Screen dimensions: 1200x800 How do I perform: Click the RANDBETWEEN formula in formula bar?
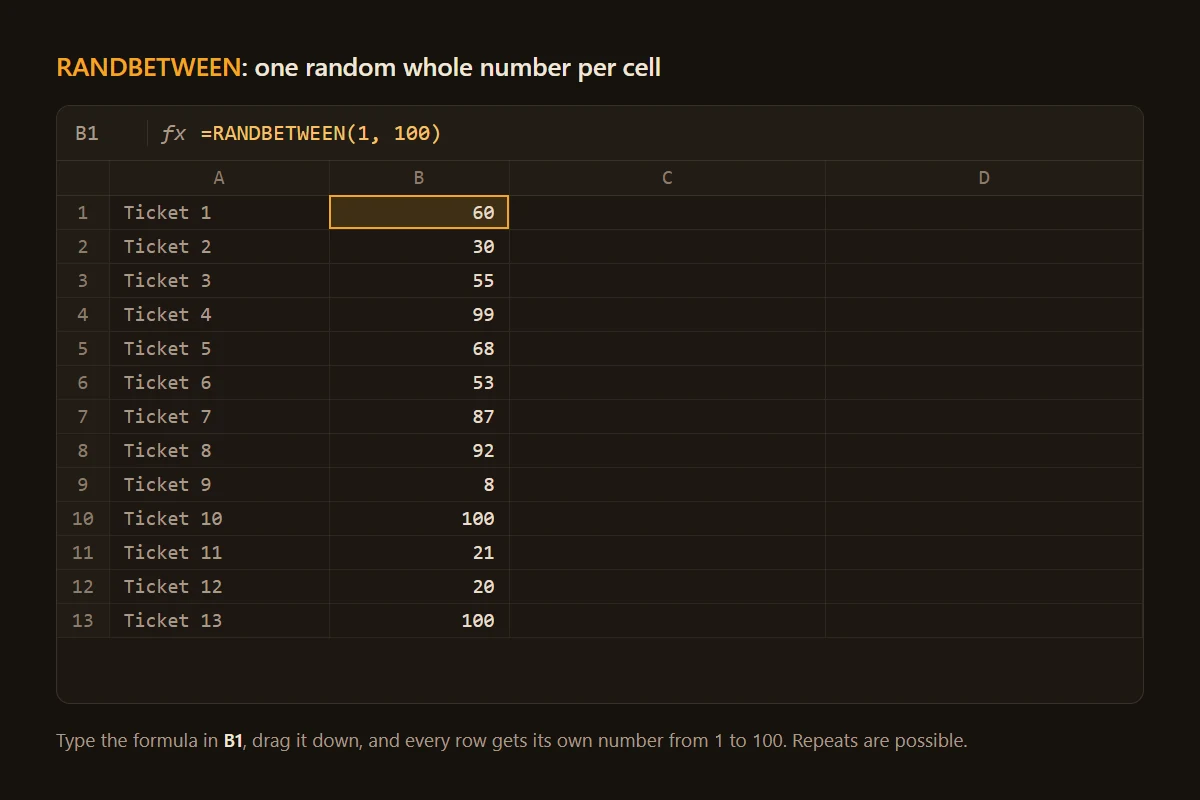pyautogui.click(x=321, y=133)
